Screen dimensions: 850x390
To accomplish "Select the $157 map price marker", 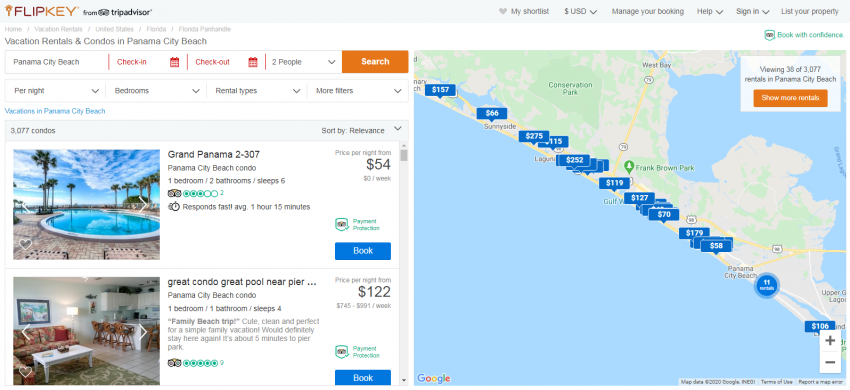I will pyautogui.click(x=440, y=90).
